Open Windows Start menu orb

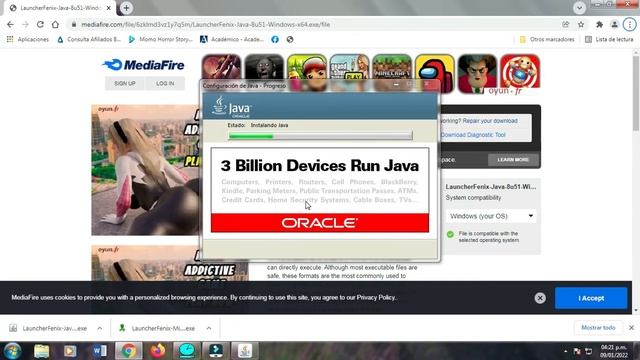click(12, 351)
